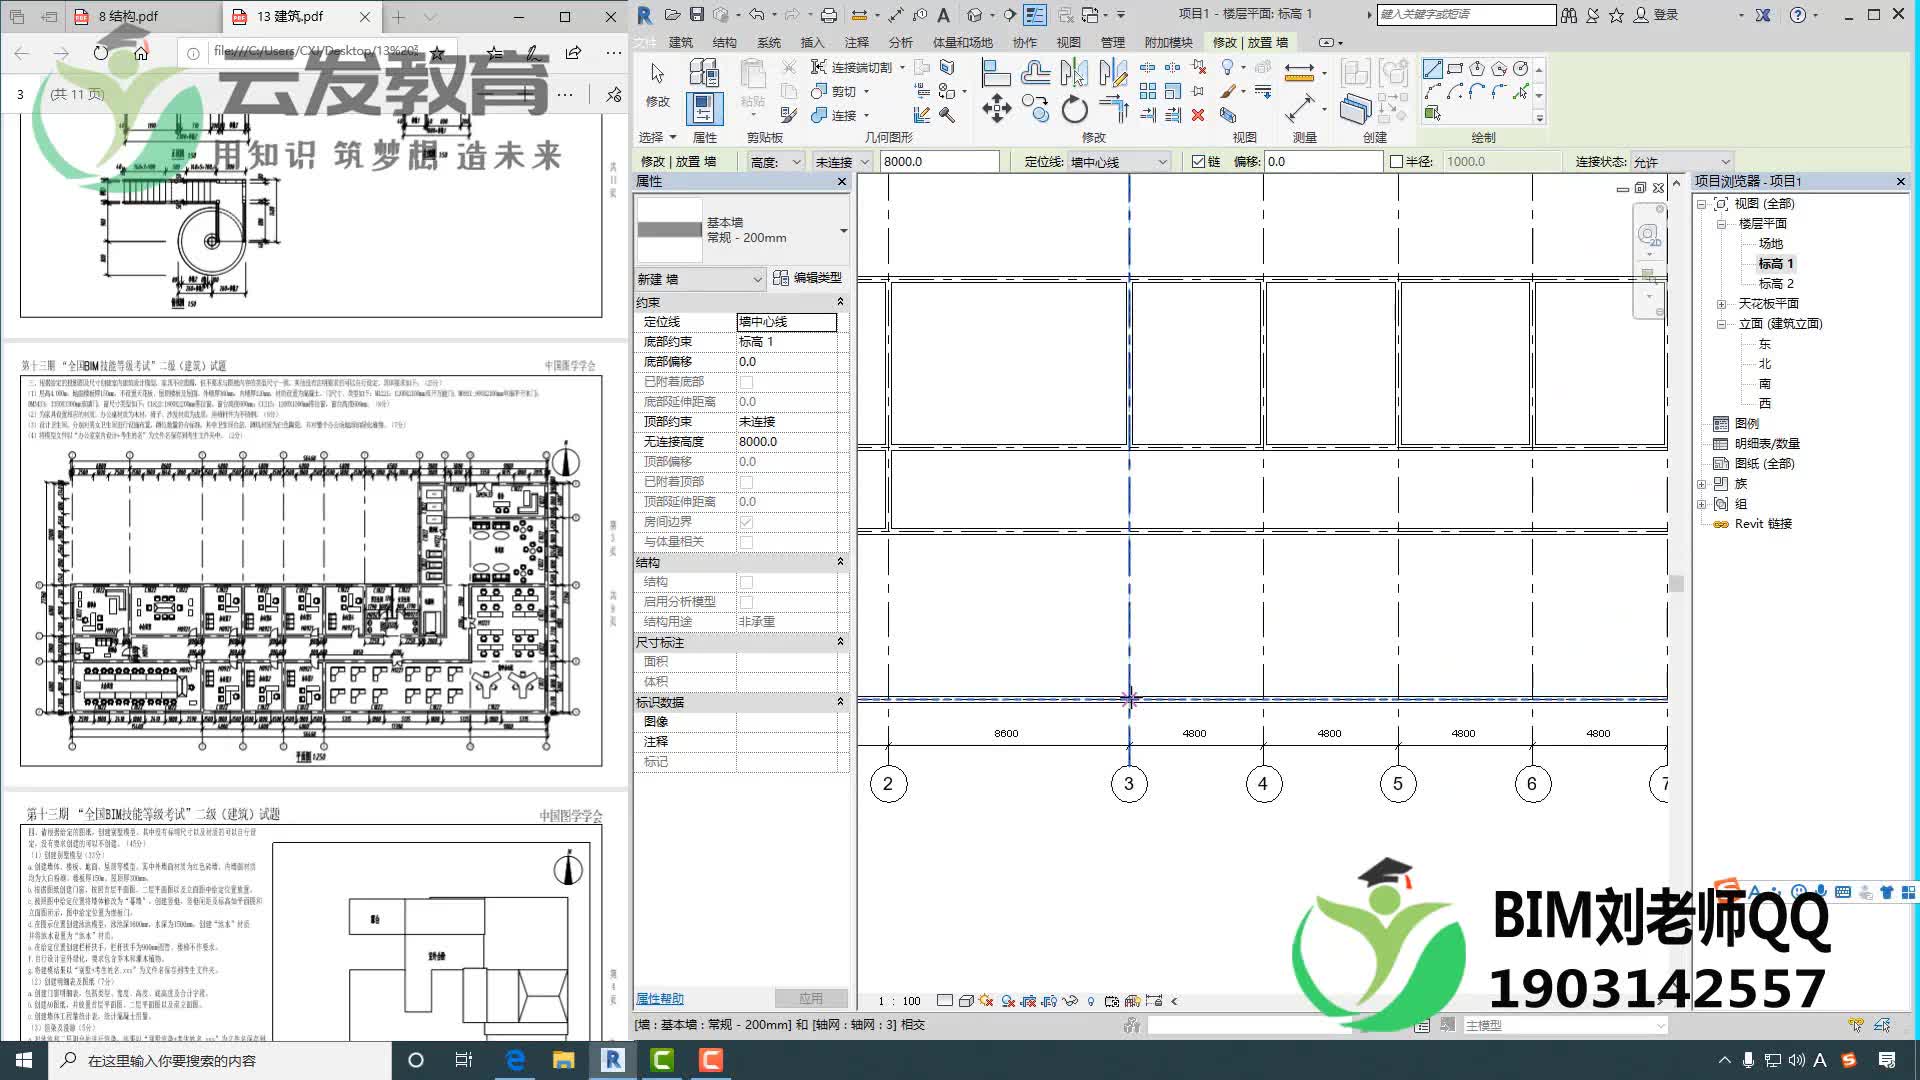
Task: Toggle the 结构 (Structural) checkbox in the properties panel
Action: click(746, 582)
